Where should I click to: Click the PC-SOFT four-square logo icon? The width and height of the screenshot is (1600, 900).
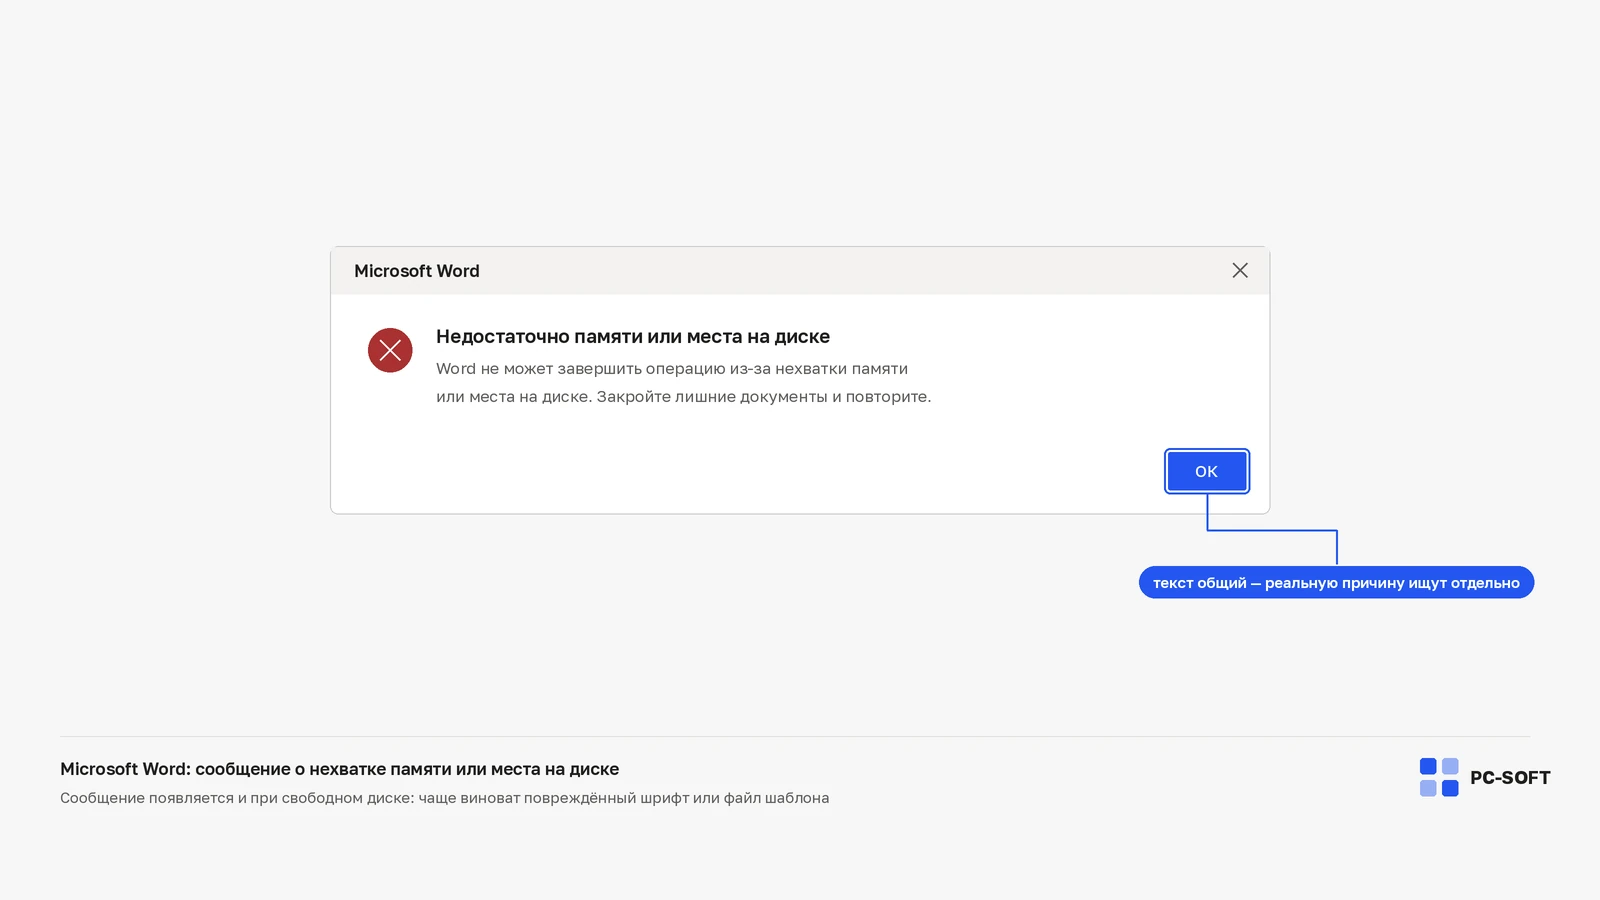[1439, 777]
